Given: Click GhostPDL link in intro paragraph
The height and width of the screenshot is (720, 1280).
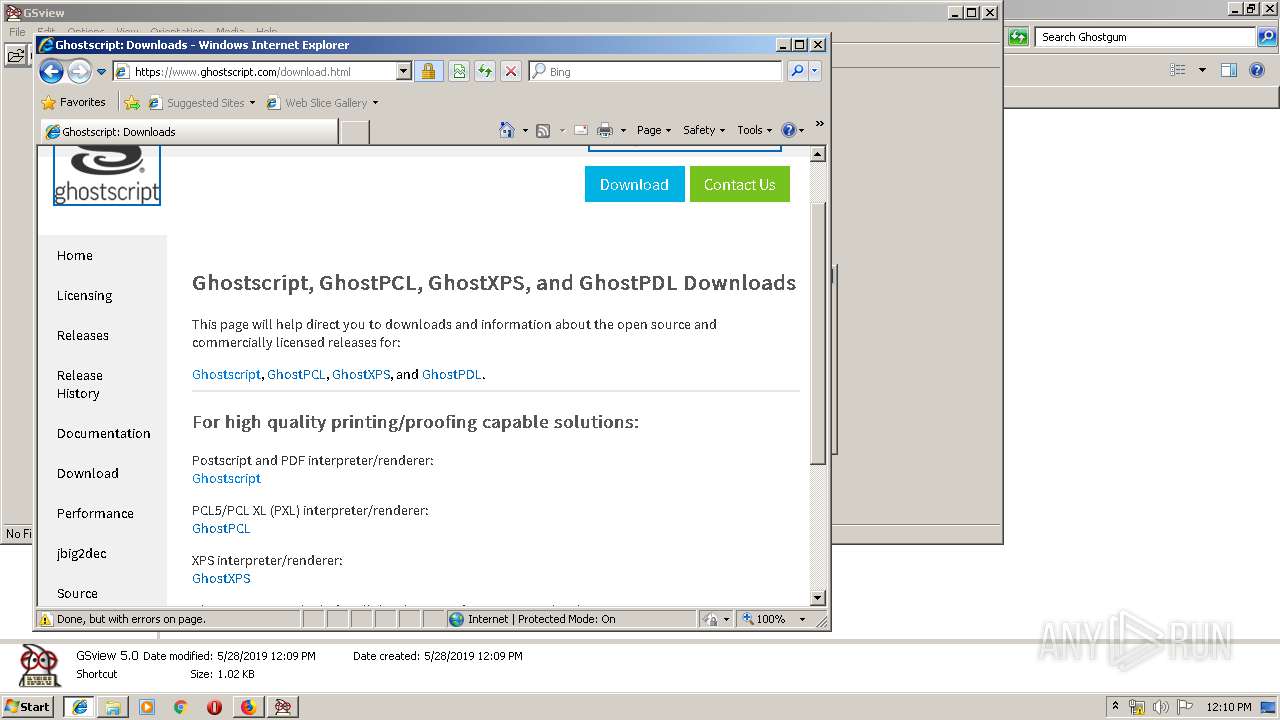Looking at the screenshot, I should (452, 374).
